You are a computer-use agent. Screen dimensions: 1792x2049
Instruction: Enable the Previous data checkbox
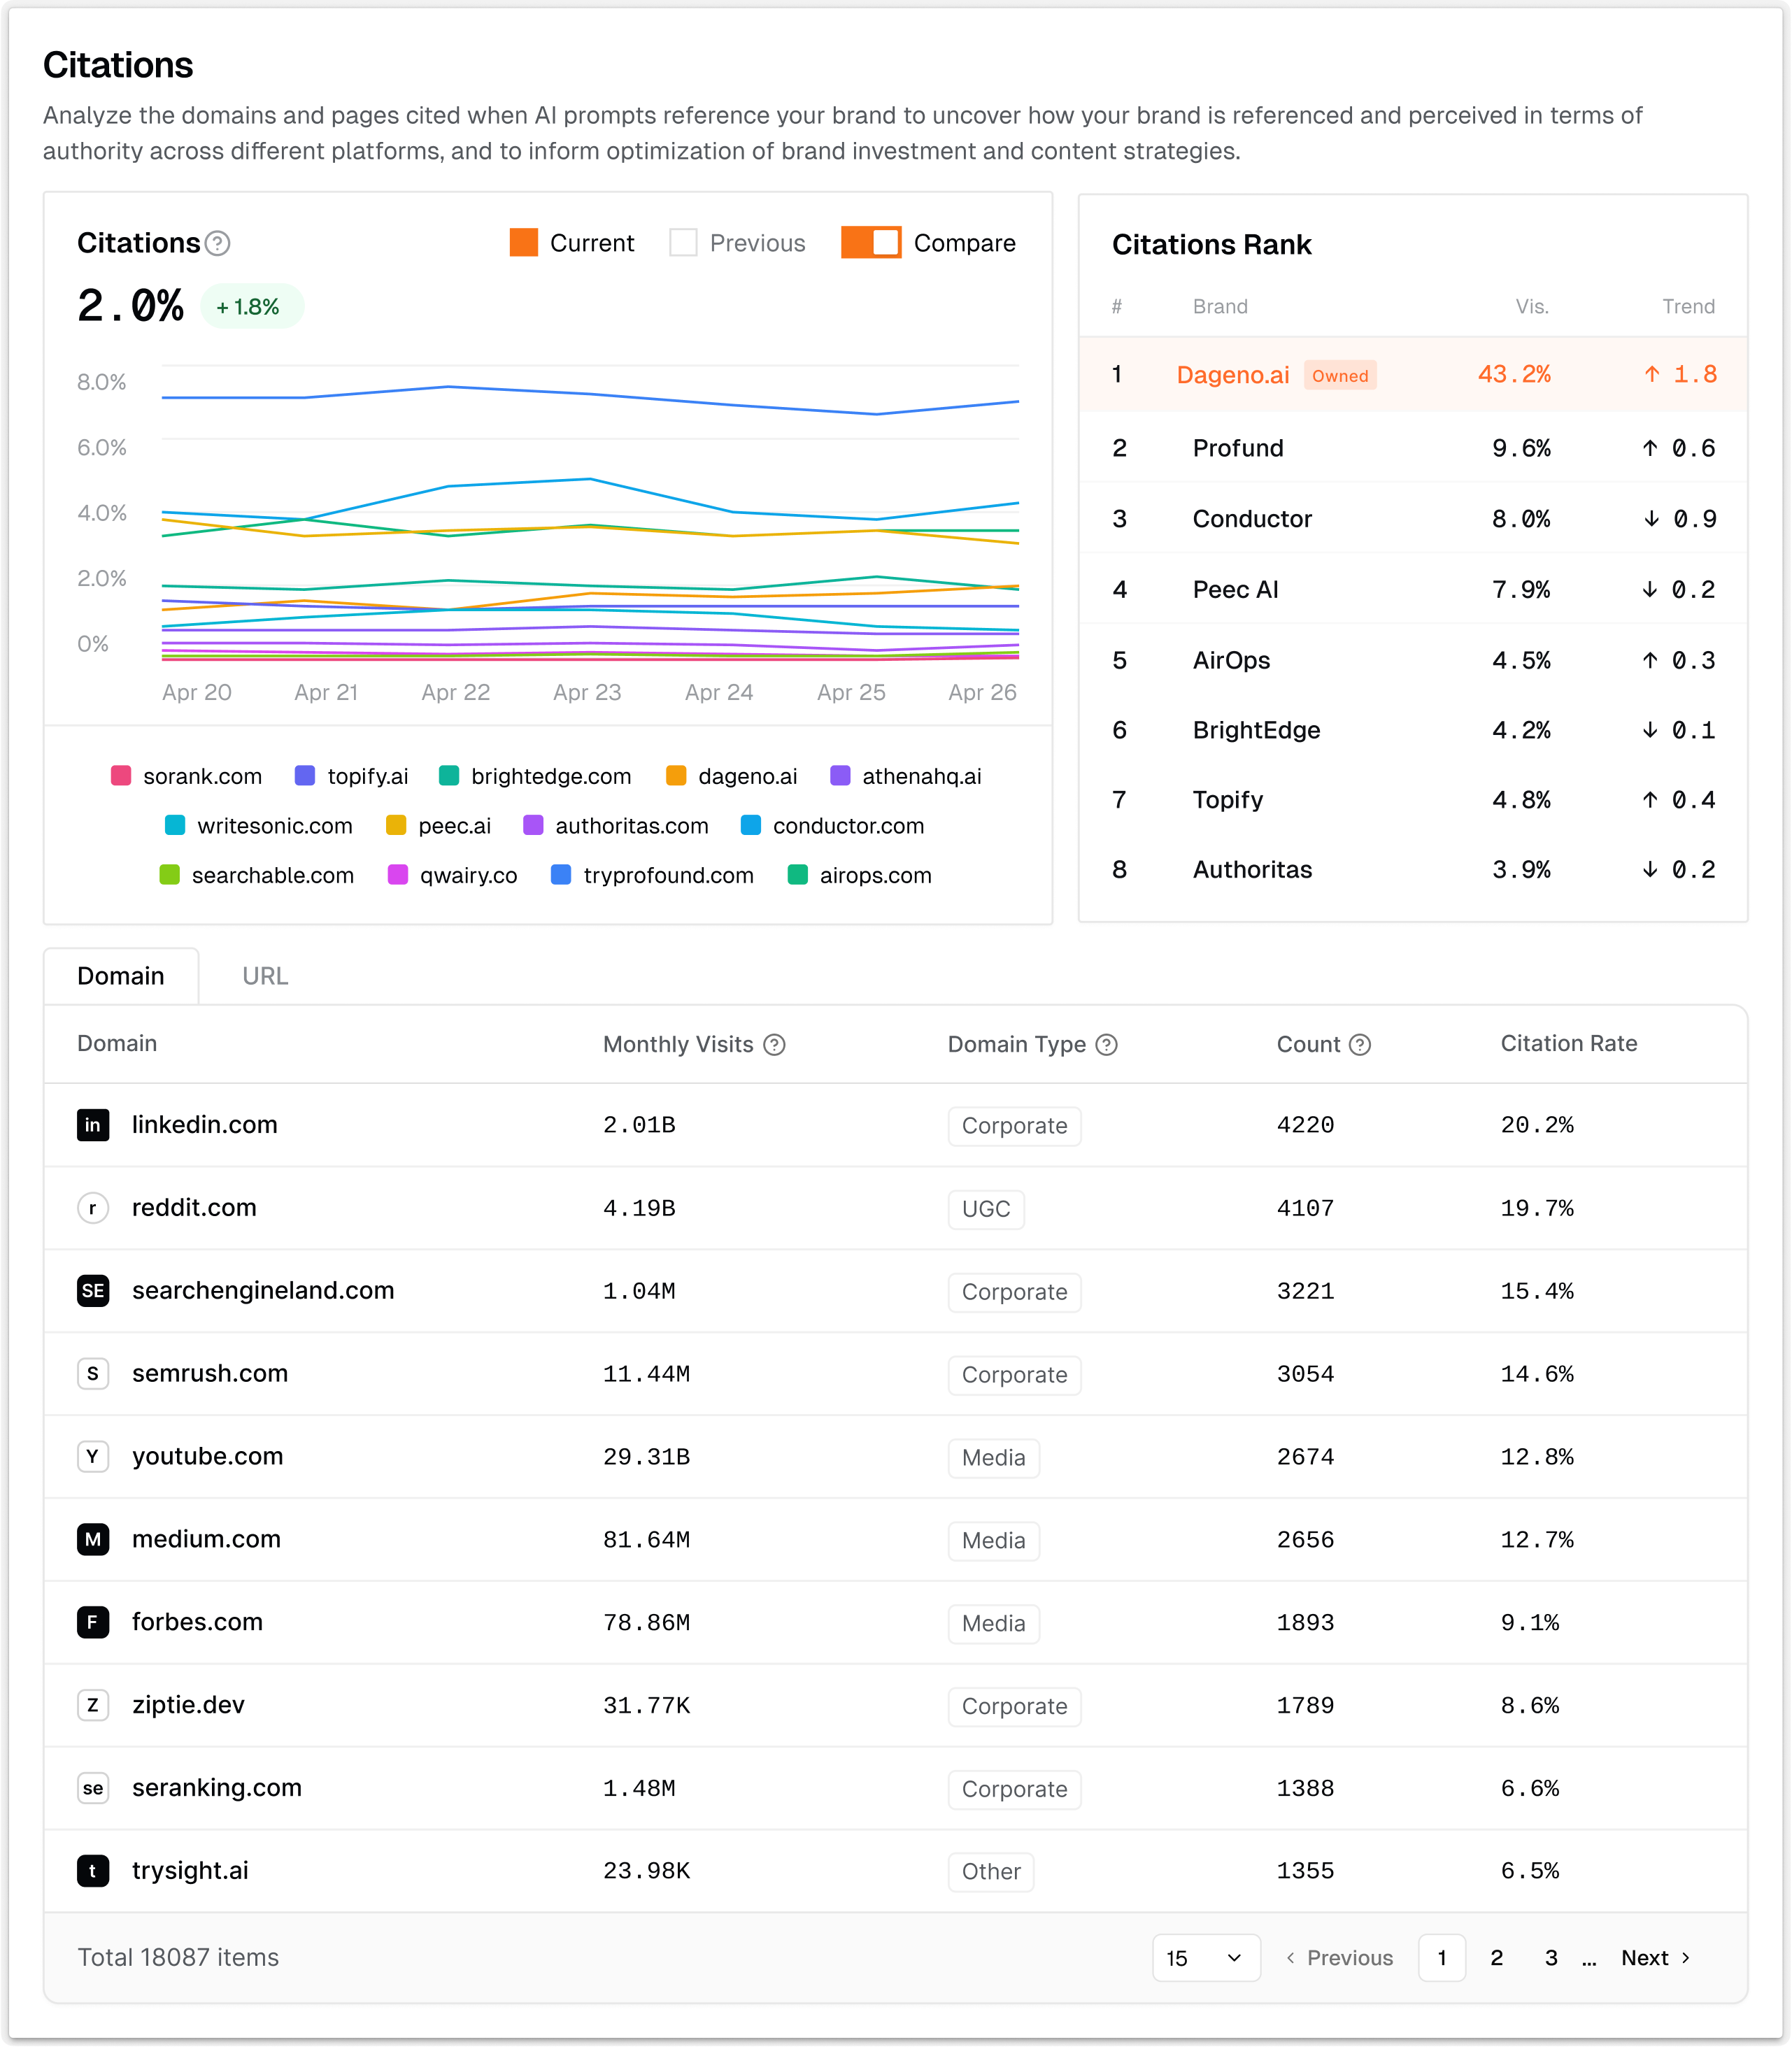click(x=684, y=242)
